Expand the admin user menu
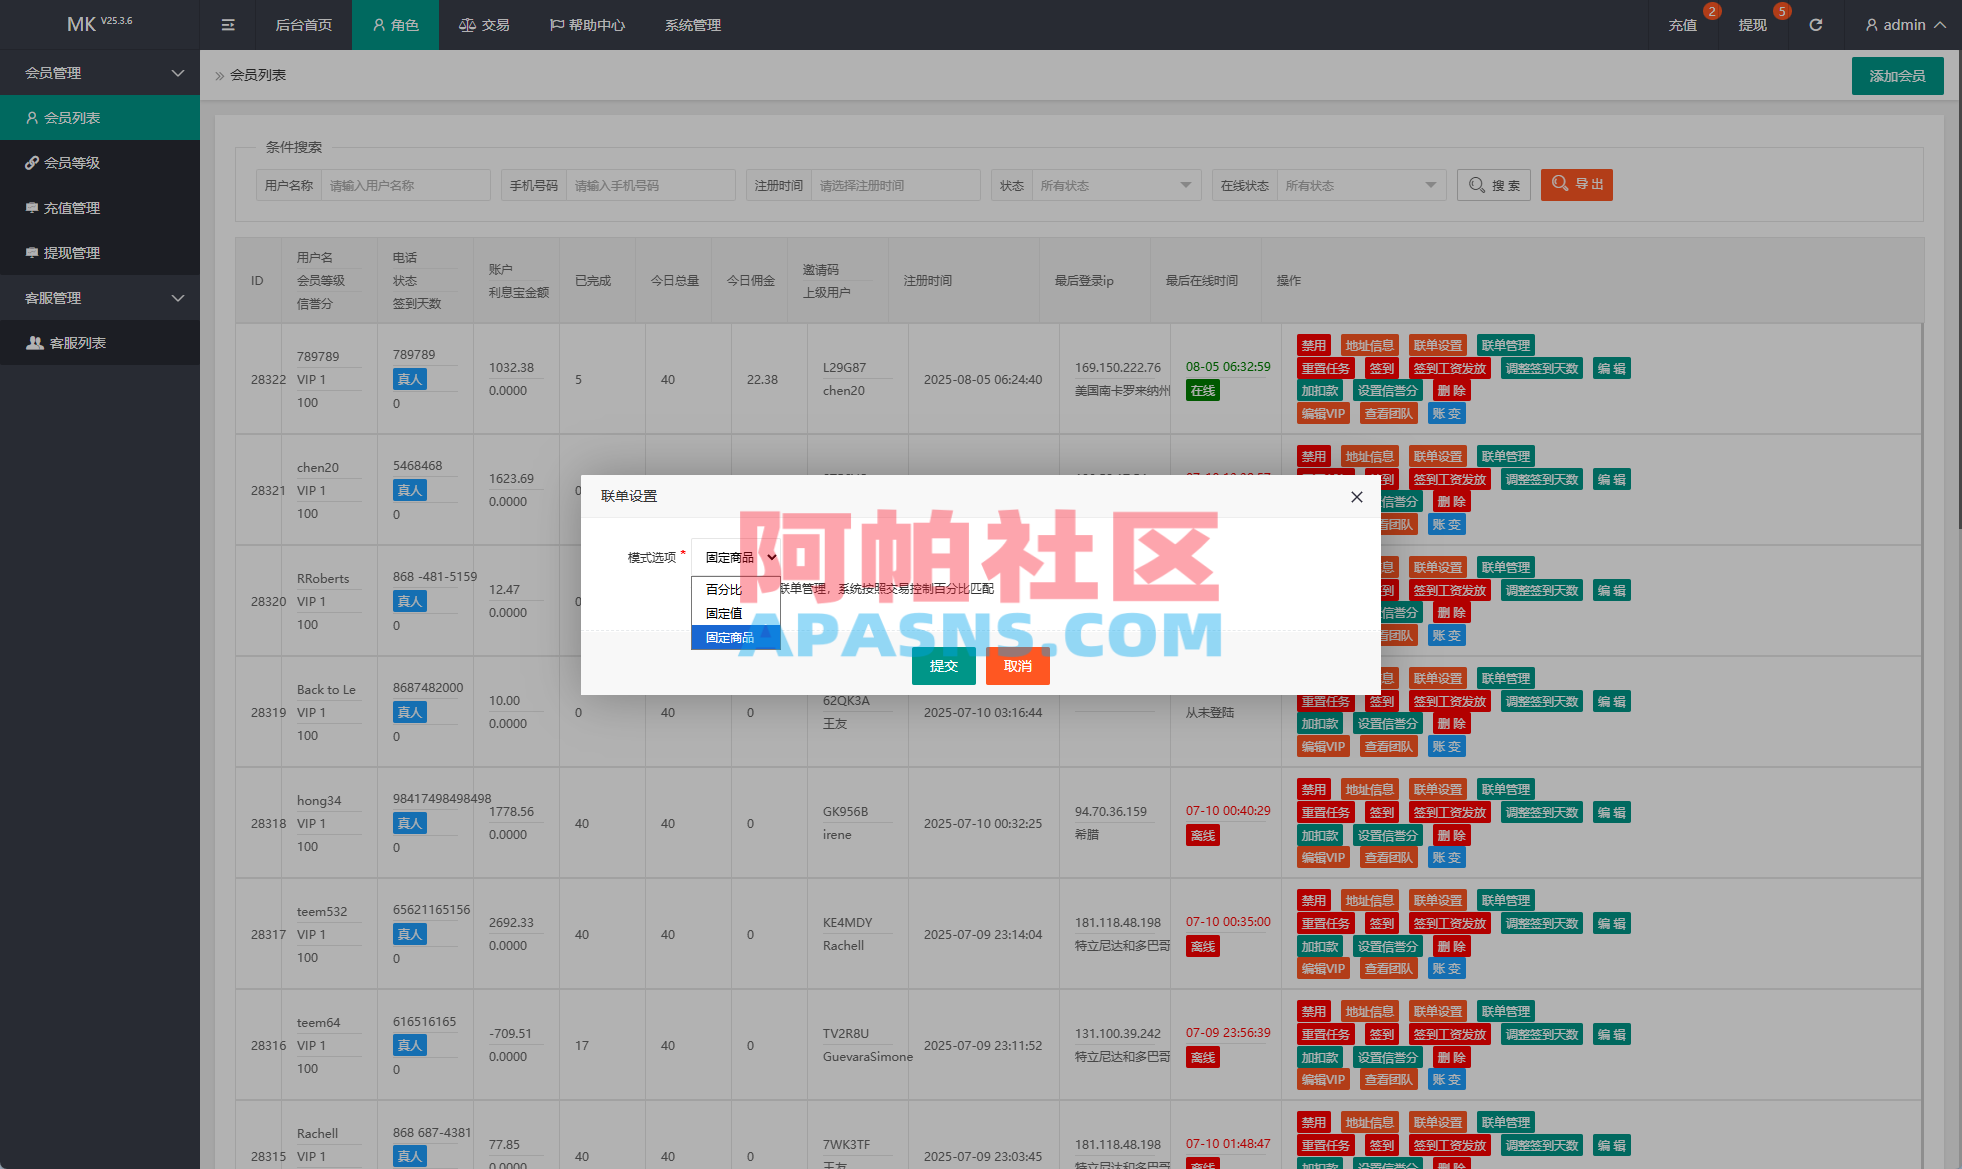1962x1169 pixels. [x=1905, y=25]
